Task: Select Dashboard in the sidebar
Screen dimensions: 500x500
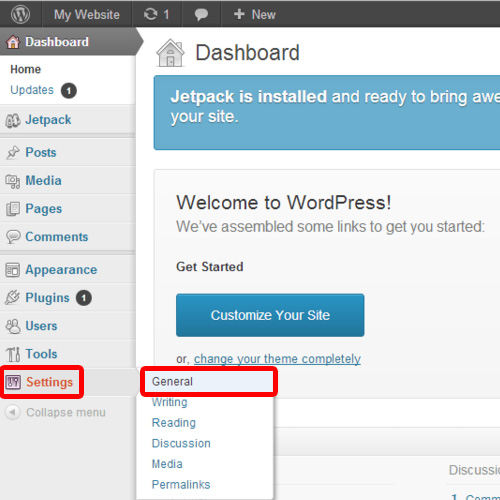Action: pyautogui.click(x=57, y=42)
